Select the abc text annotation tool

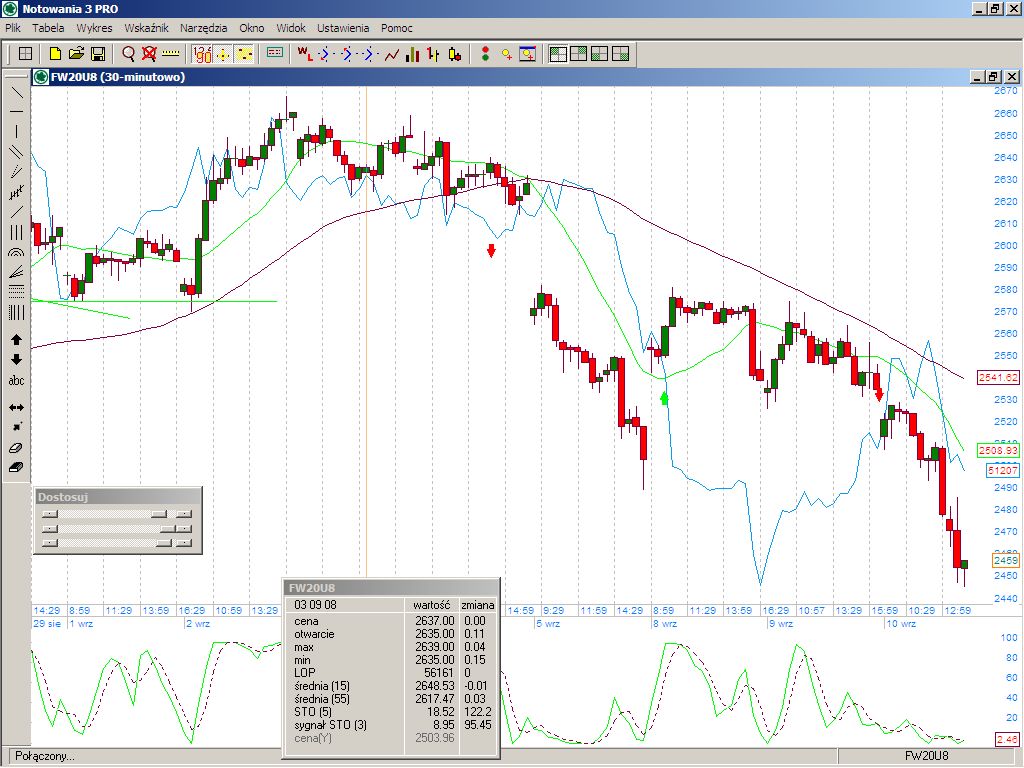point(16,381)
